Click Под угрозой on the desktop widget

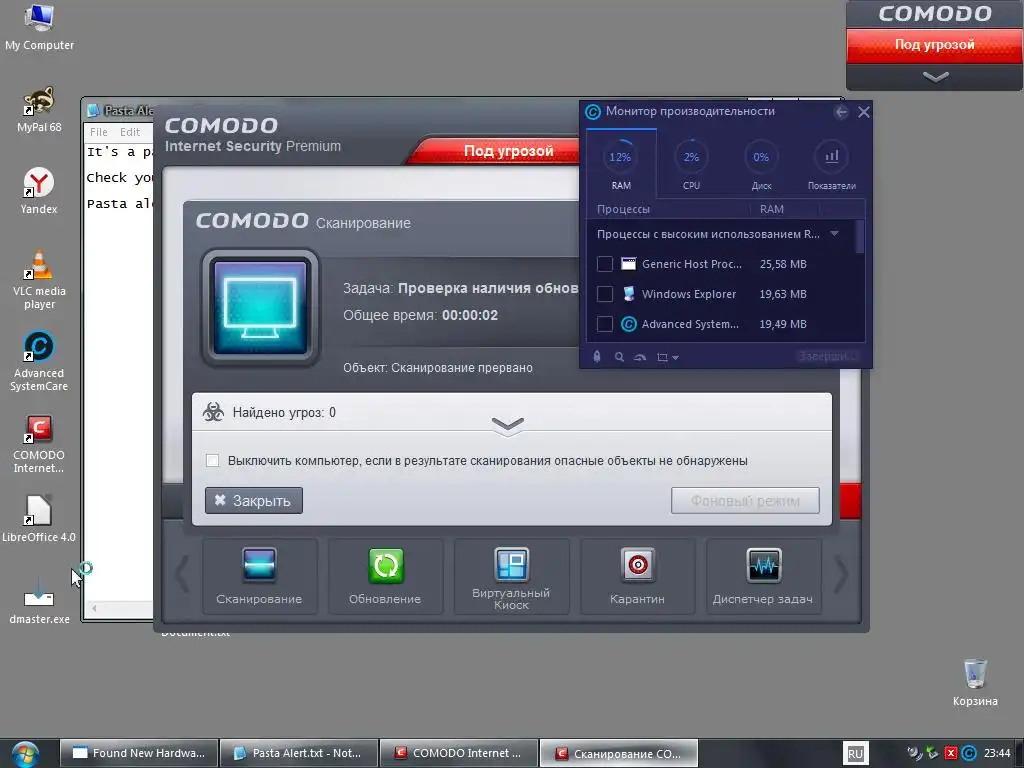click(935, 44)
